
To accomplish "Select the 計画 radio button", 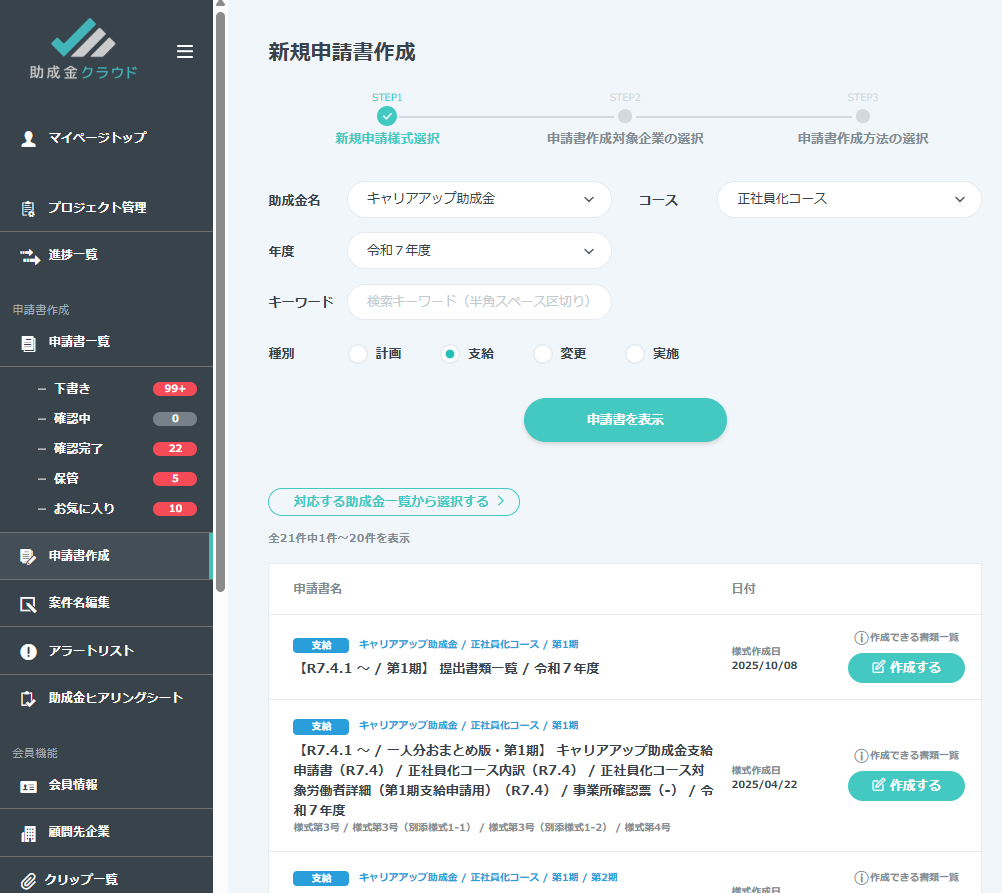I will click(358, 354).
